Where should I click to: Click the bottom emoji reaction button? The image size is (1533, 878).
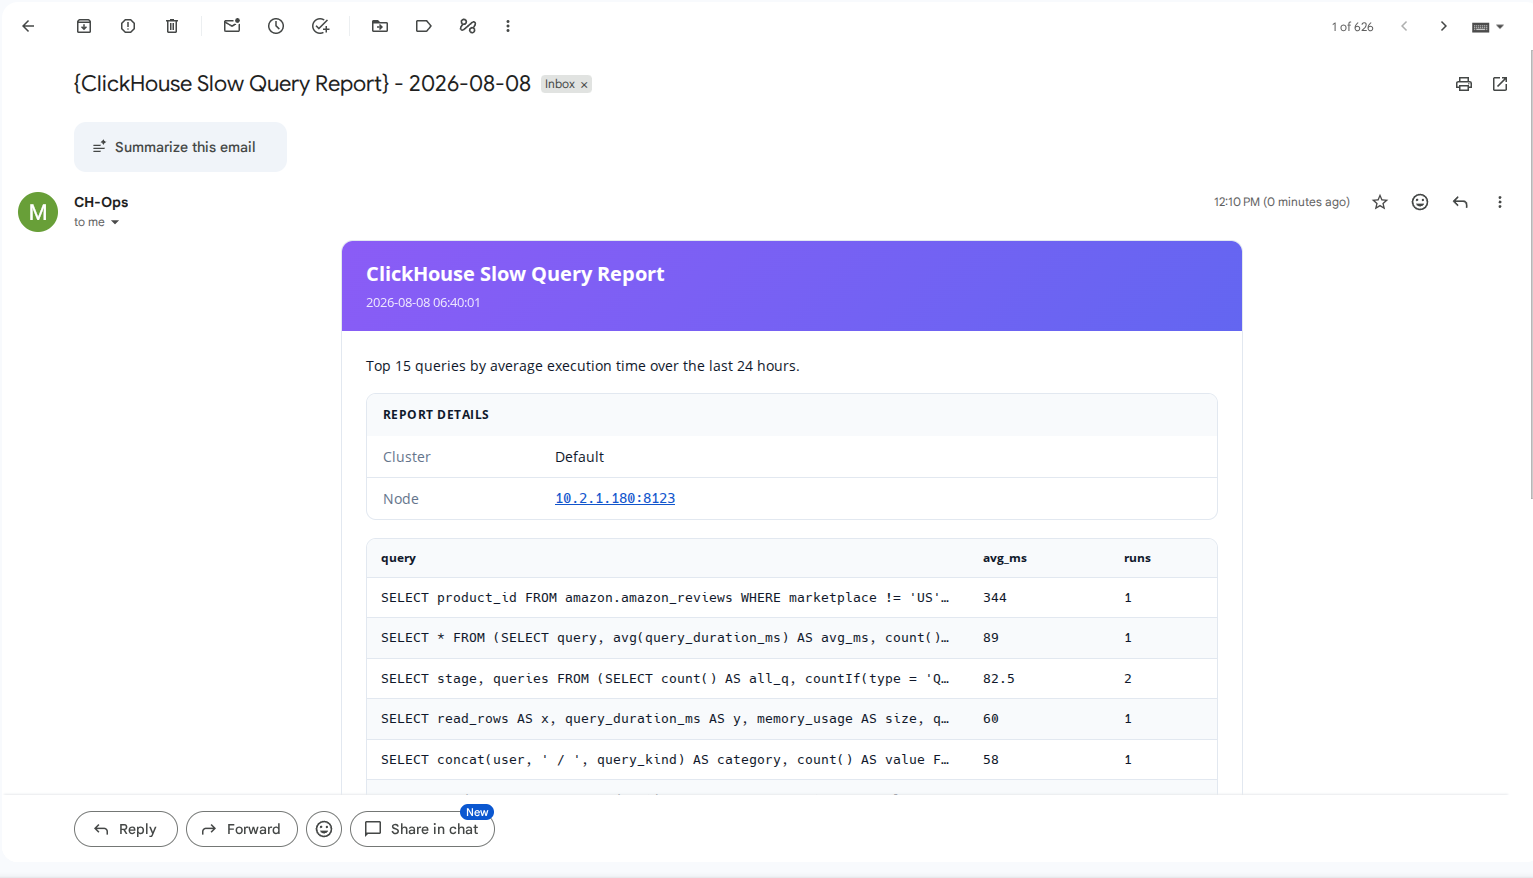click(x=324, y=829)
